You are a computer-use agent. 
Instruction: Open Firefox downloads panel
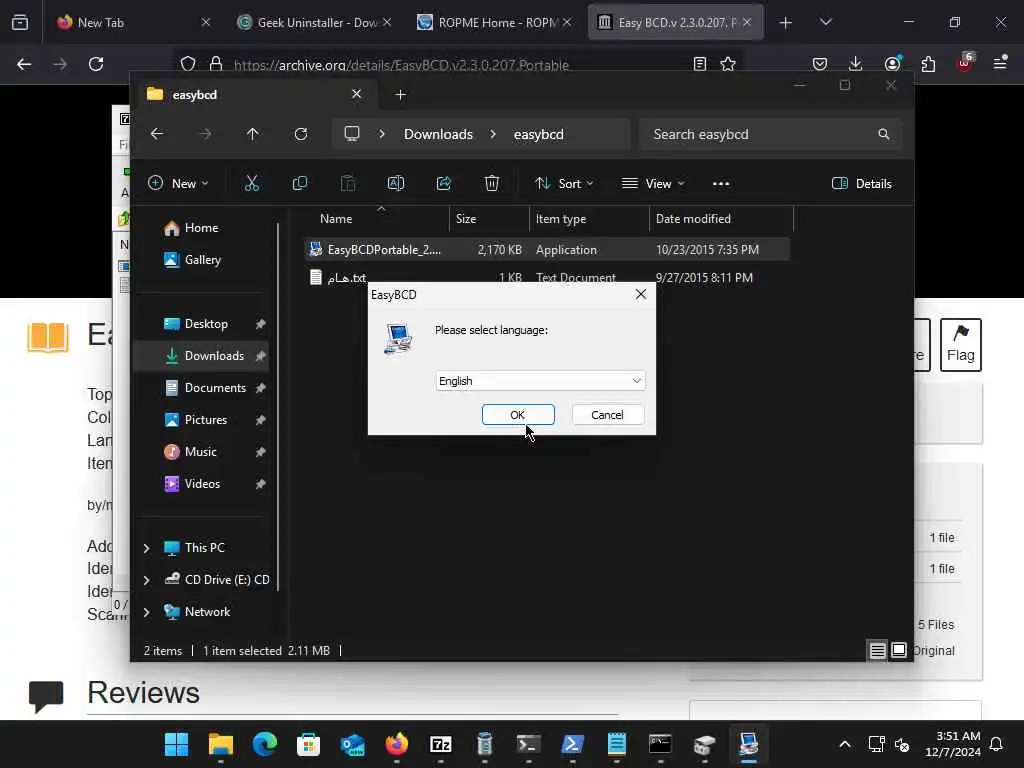tap(856, 64)
